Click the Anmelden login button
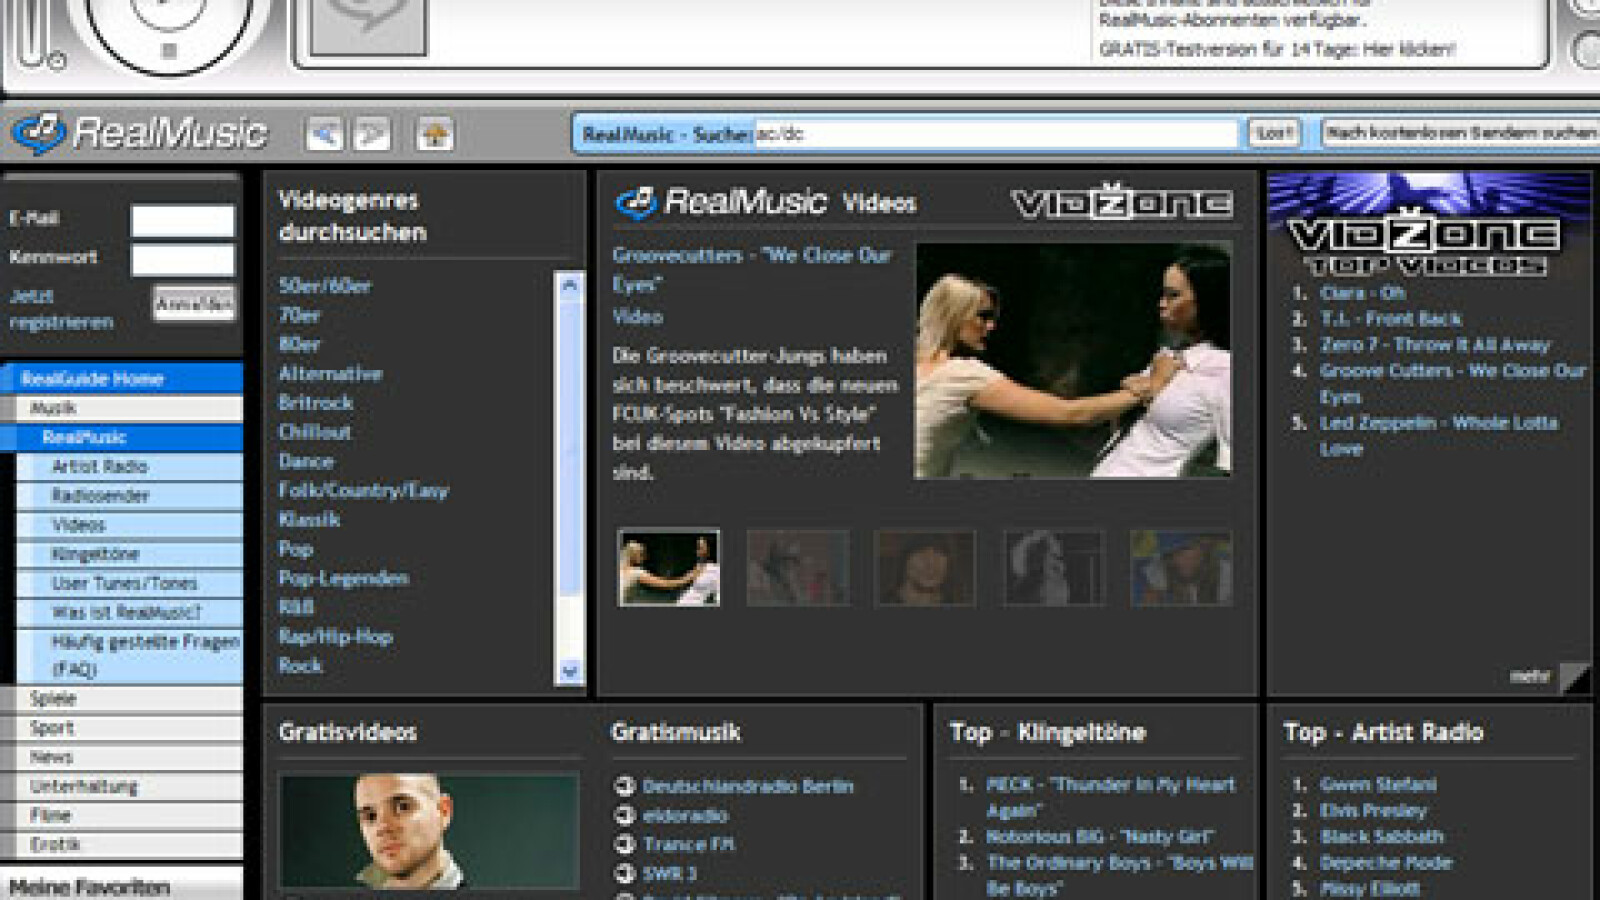The width and height of the screenshot is (1600, 900). [x=194, y=303]
